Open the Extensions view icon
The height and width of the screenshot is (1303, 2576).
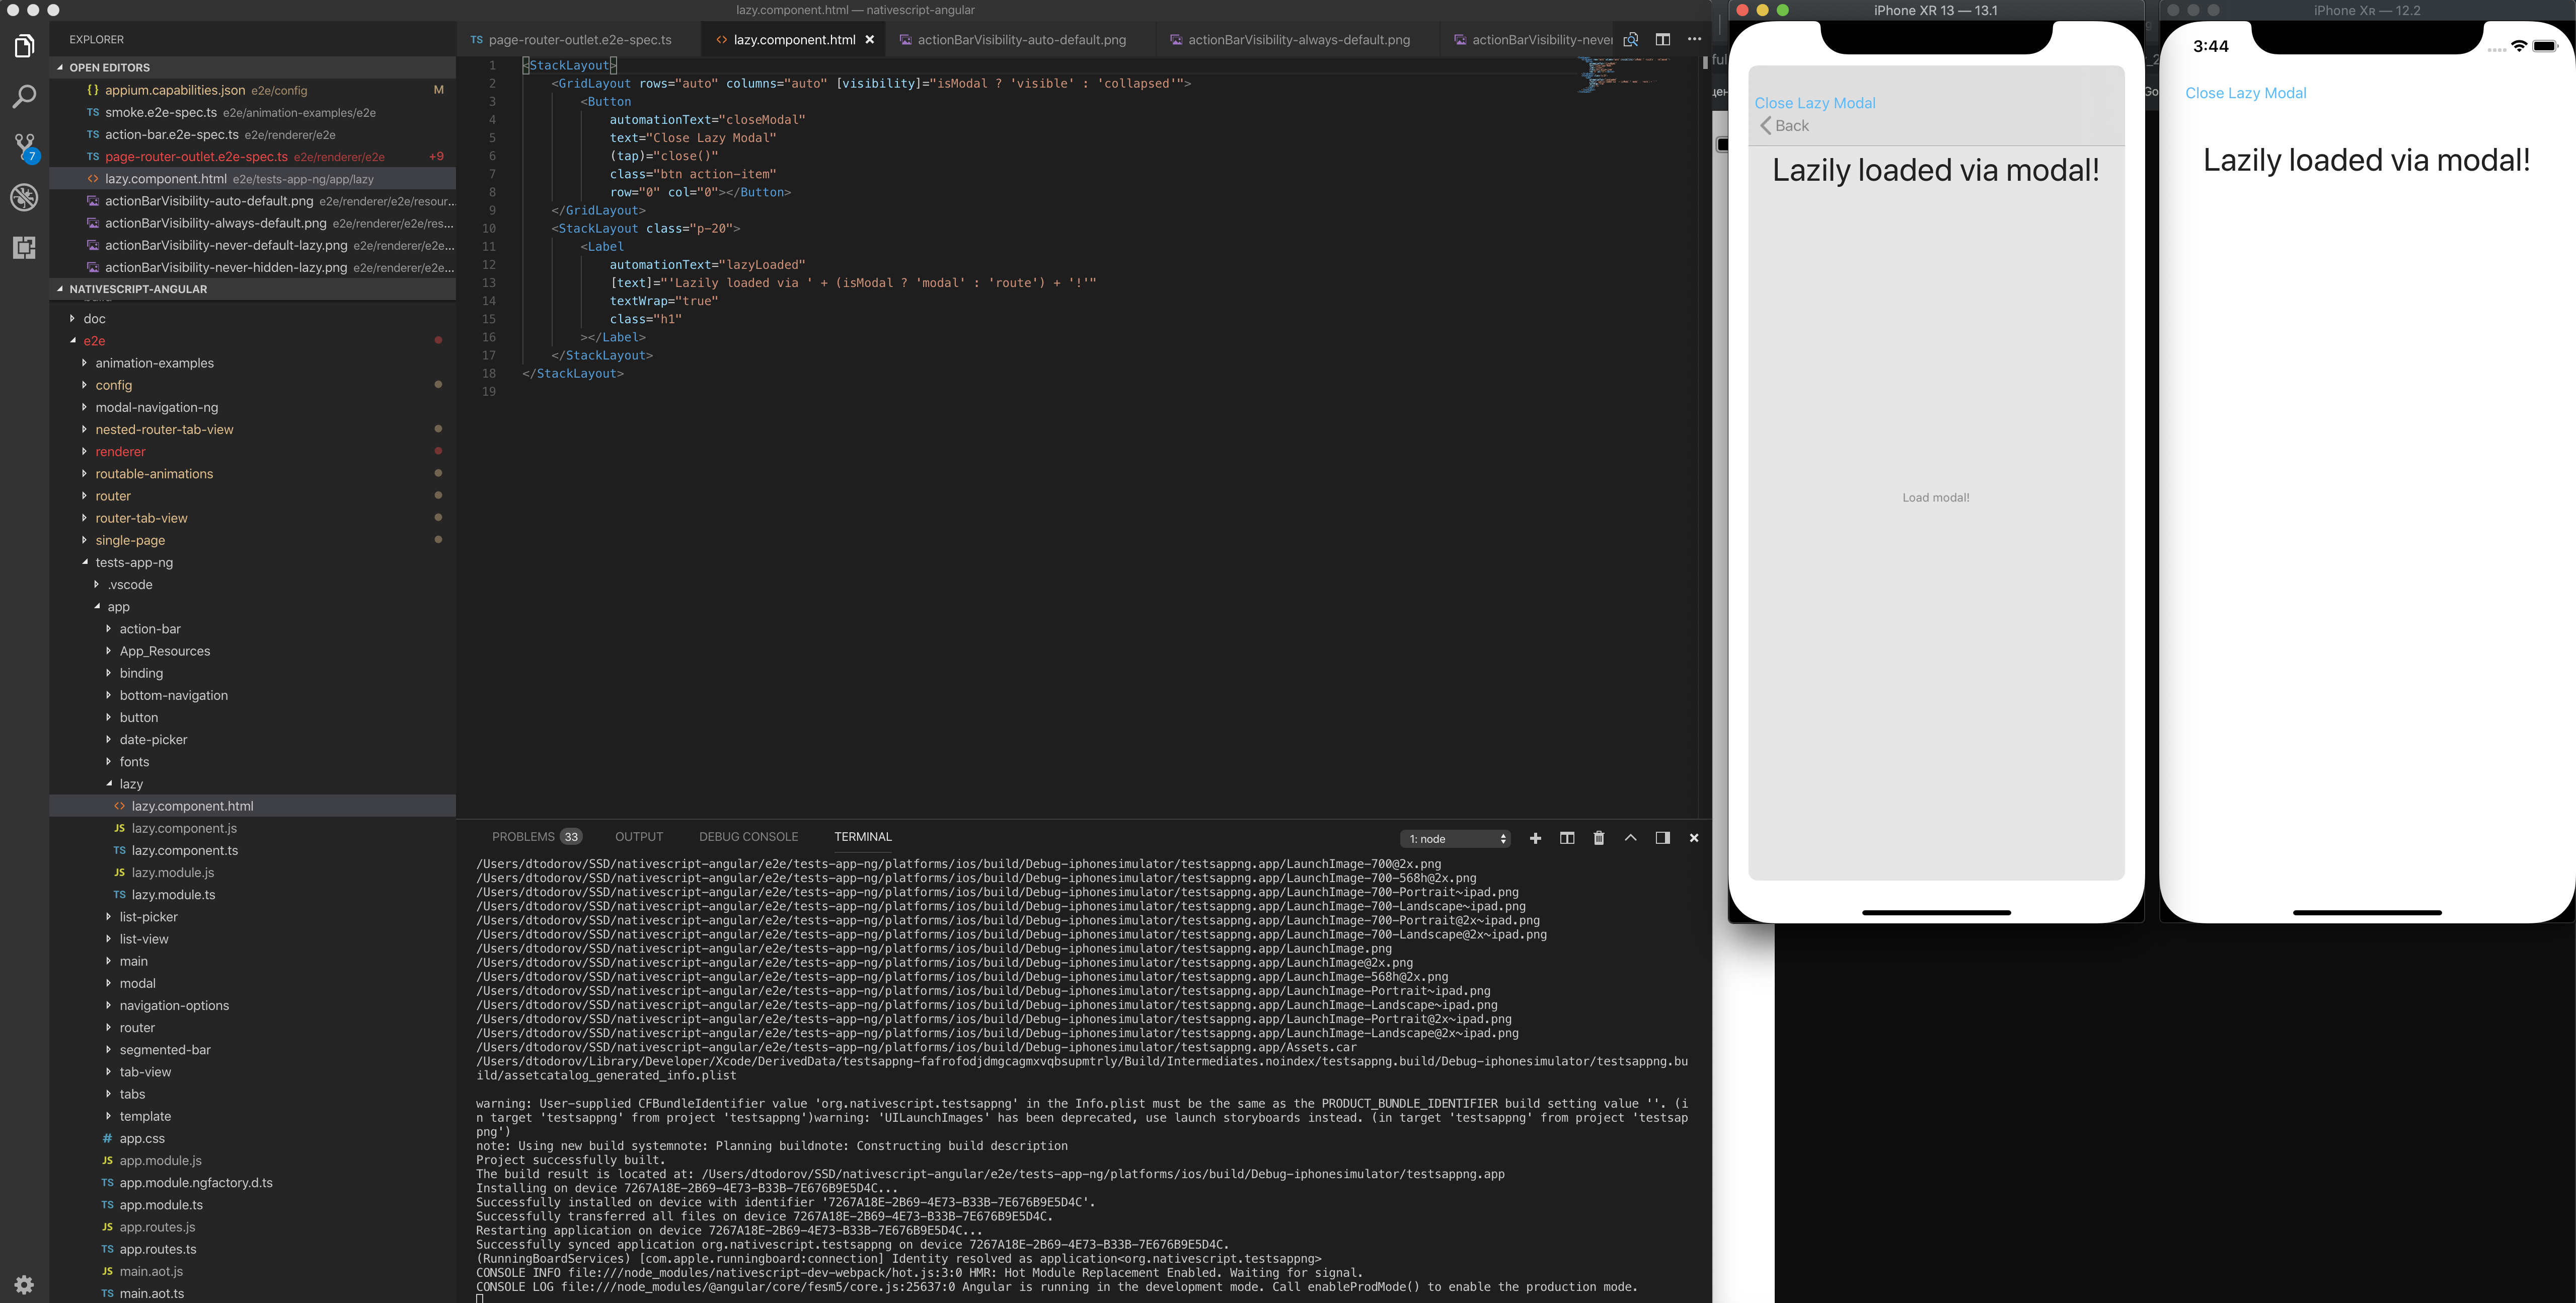(x=24, y=247)
